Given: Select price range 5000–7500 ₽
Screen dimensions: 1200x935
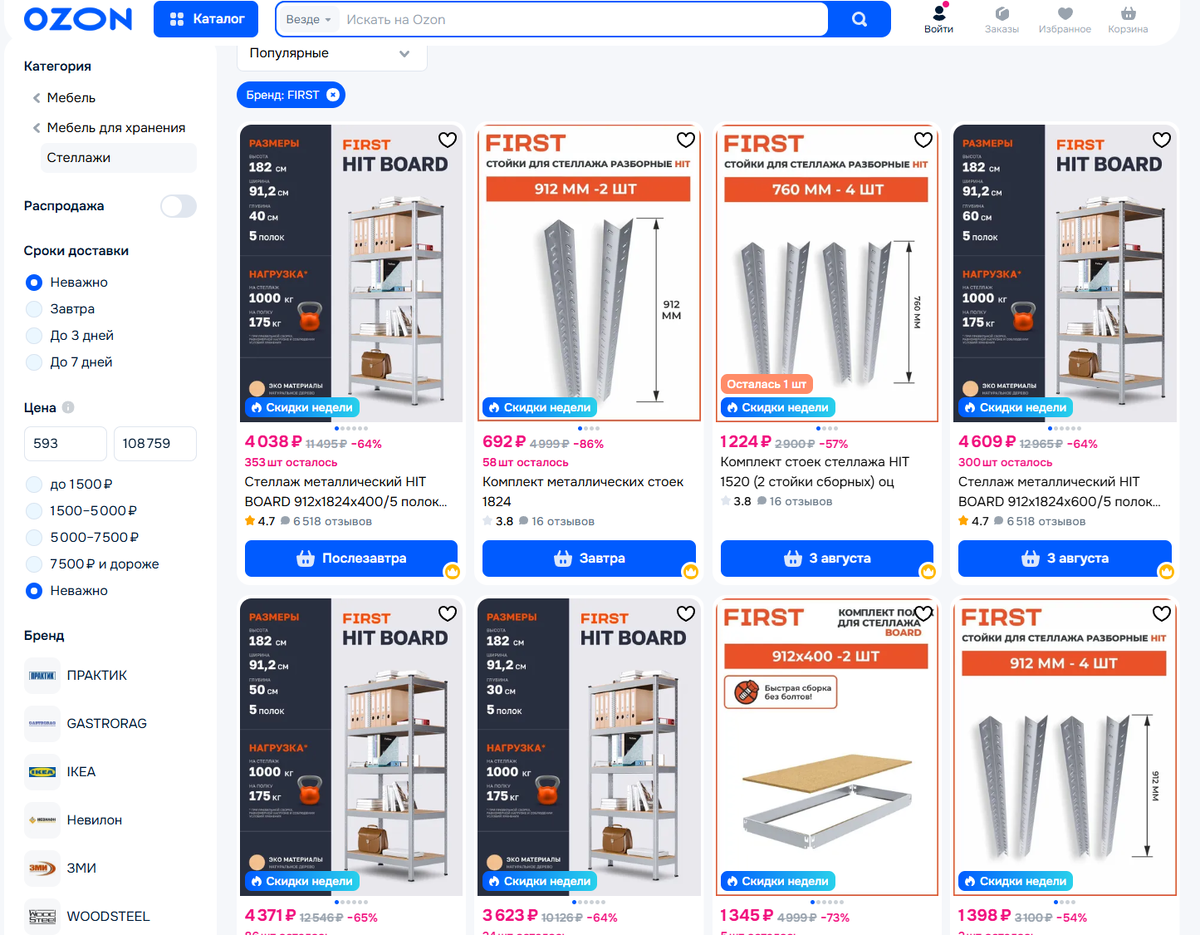Looking at the screenshot, I should [x=34, y=537].
